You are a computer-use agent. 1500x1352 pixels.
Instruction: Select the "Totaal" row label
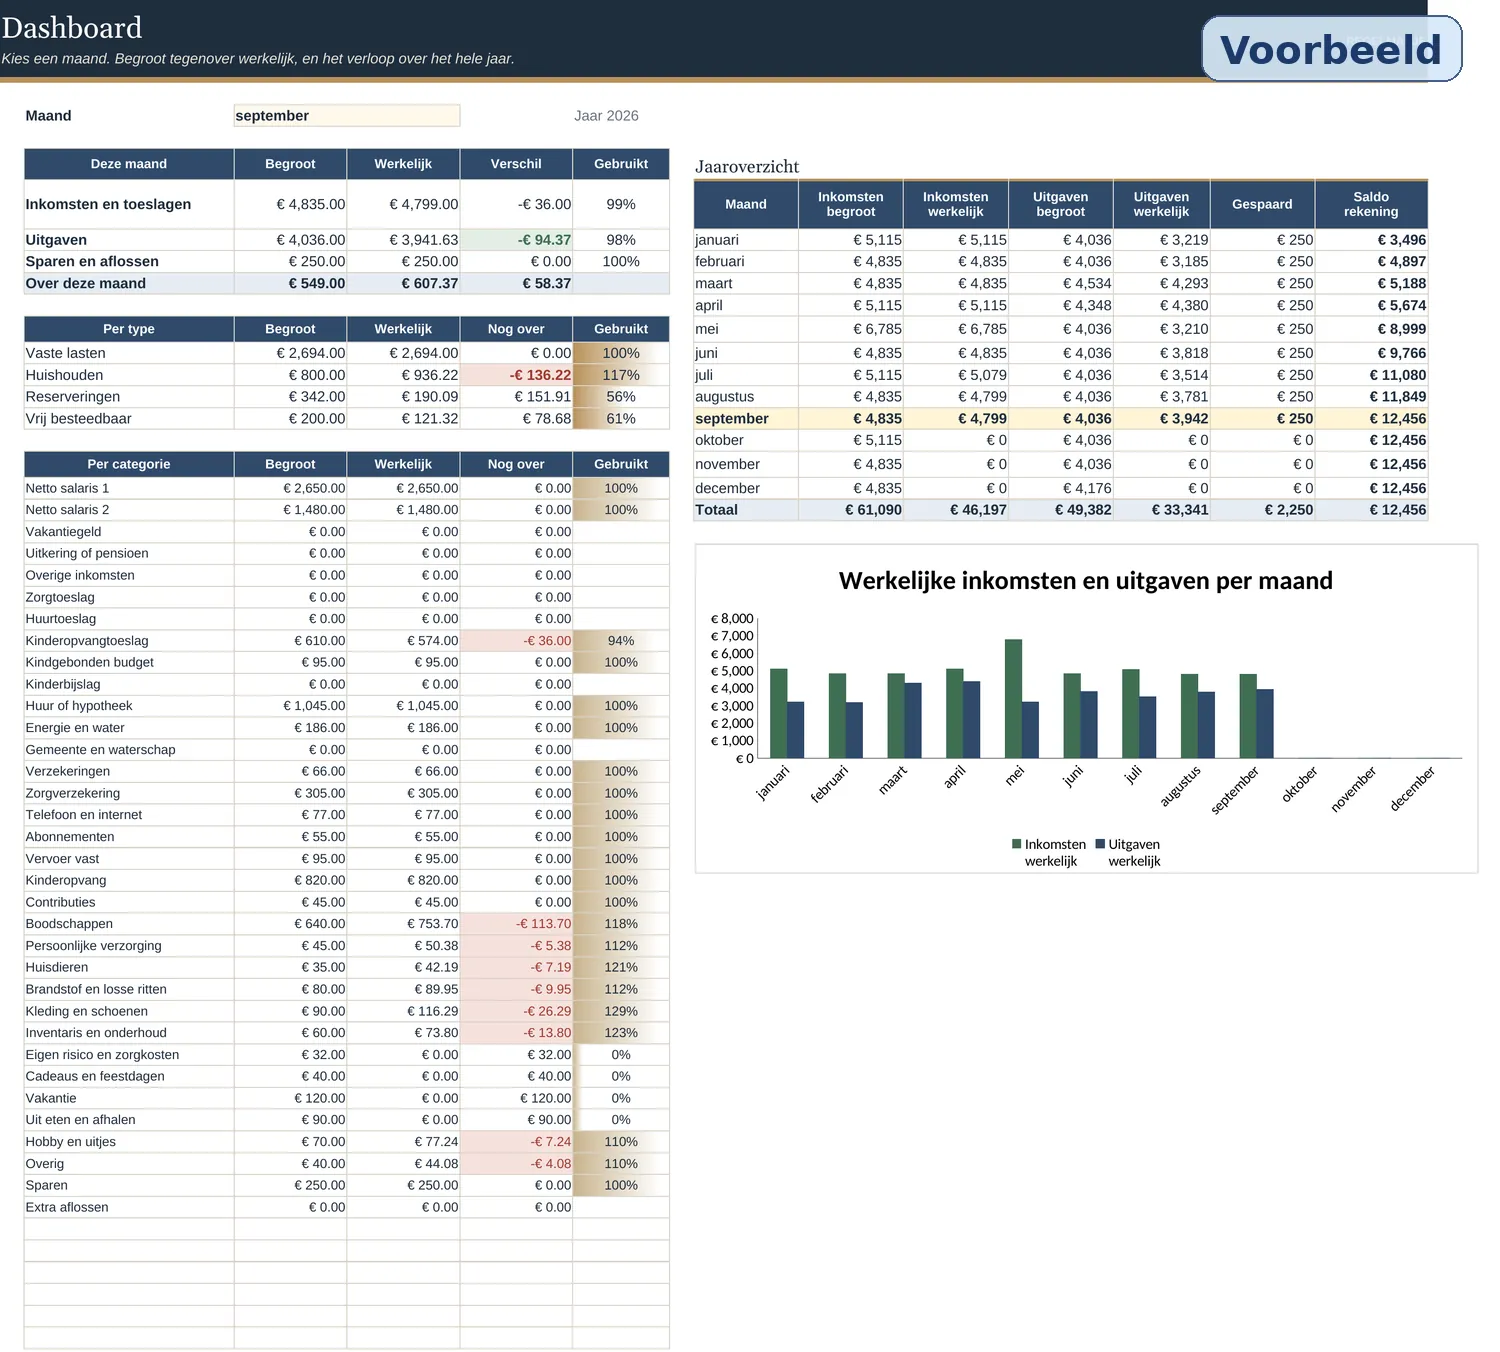tap(717, 510)
